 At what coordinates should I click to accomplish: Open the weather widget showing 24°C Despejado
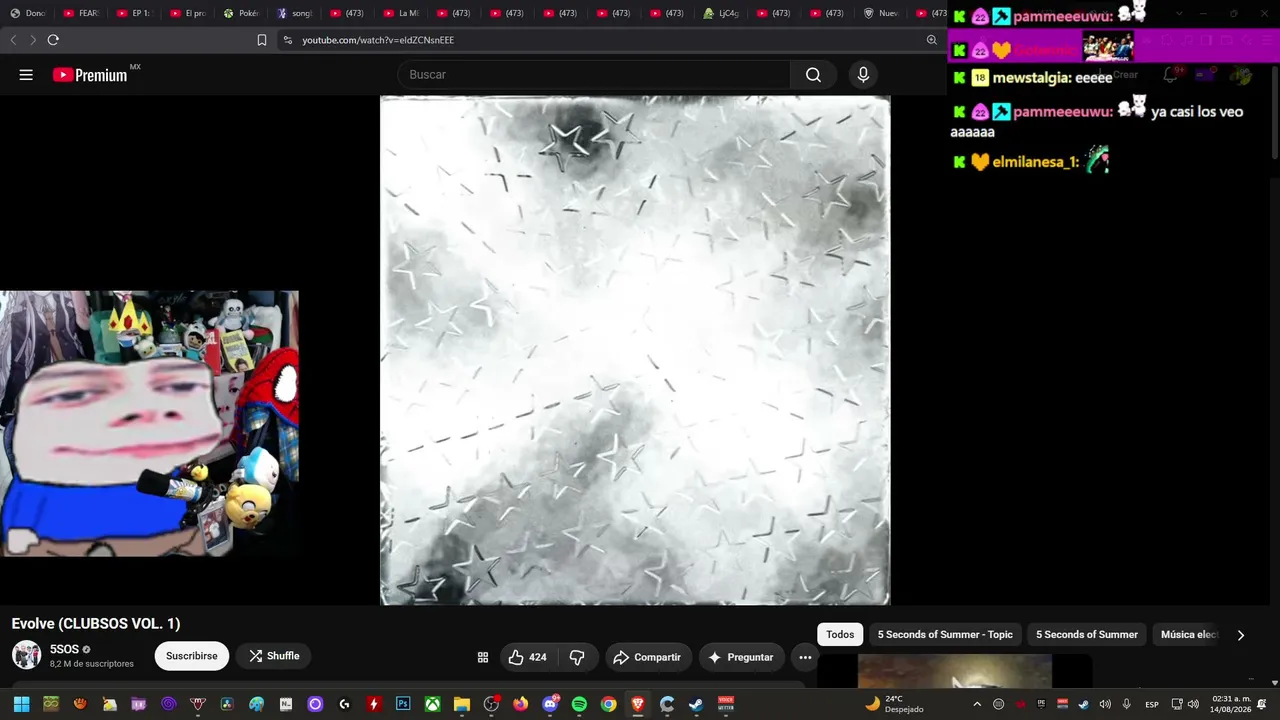coord(894,704)
